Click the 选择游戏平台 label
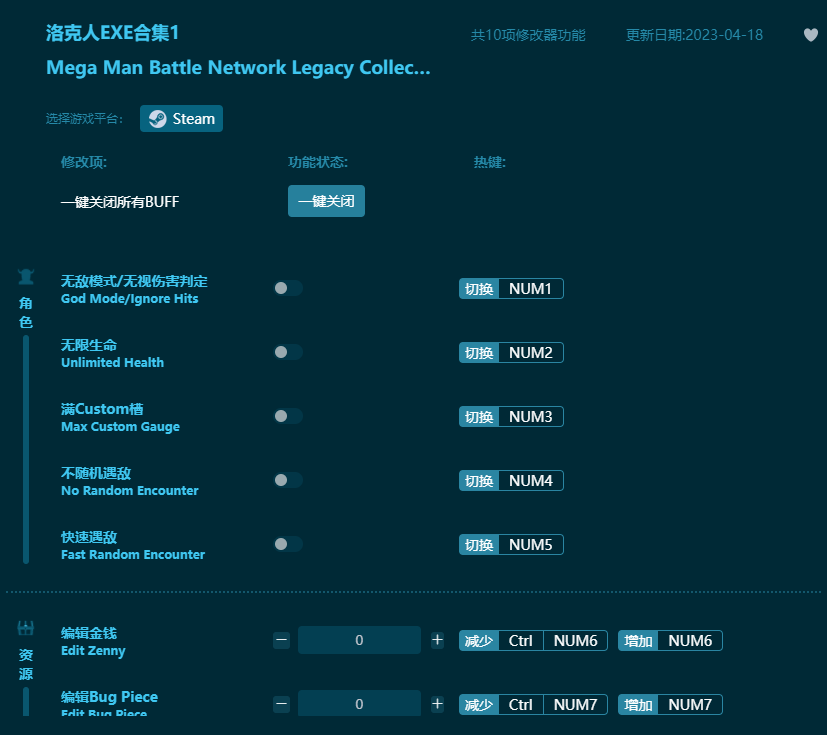 coord(84,119)
